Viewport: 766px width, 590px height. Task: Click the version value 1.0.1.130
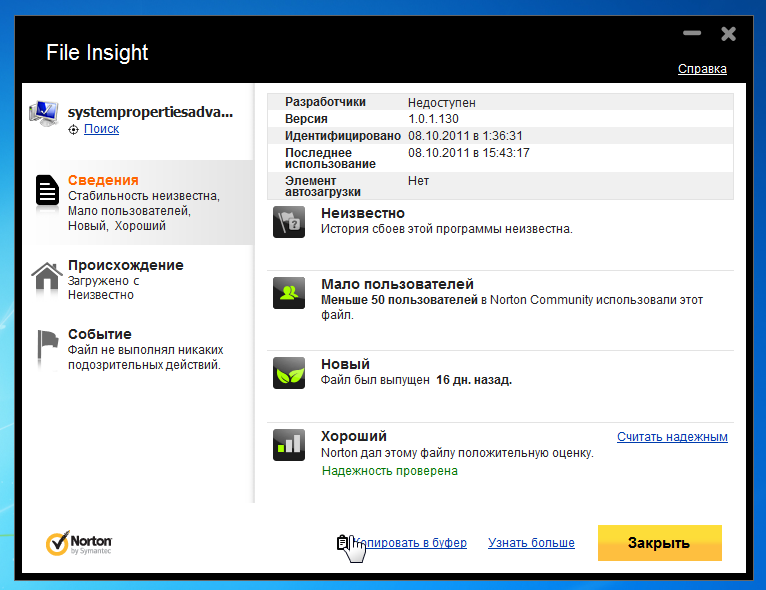433,119
